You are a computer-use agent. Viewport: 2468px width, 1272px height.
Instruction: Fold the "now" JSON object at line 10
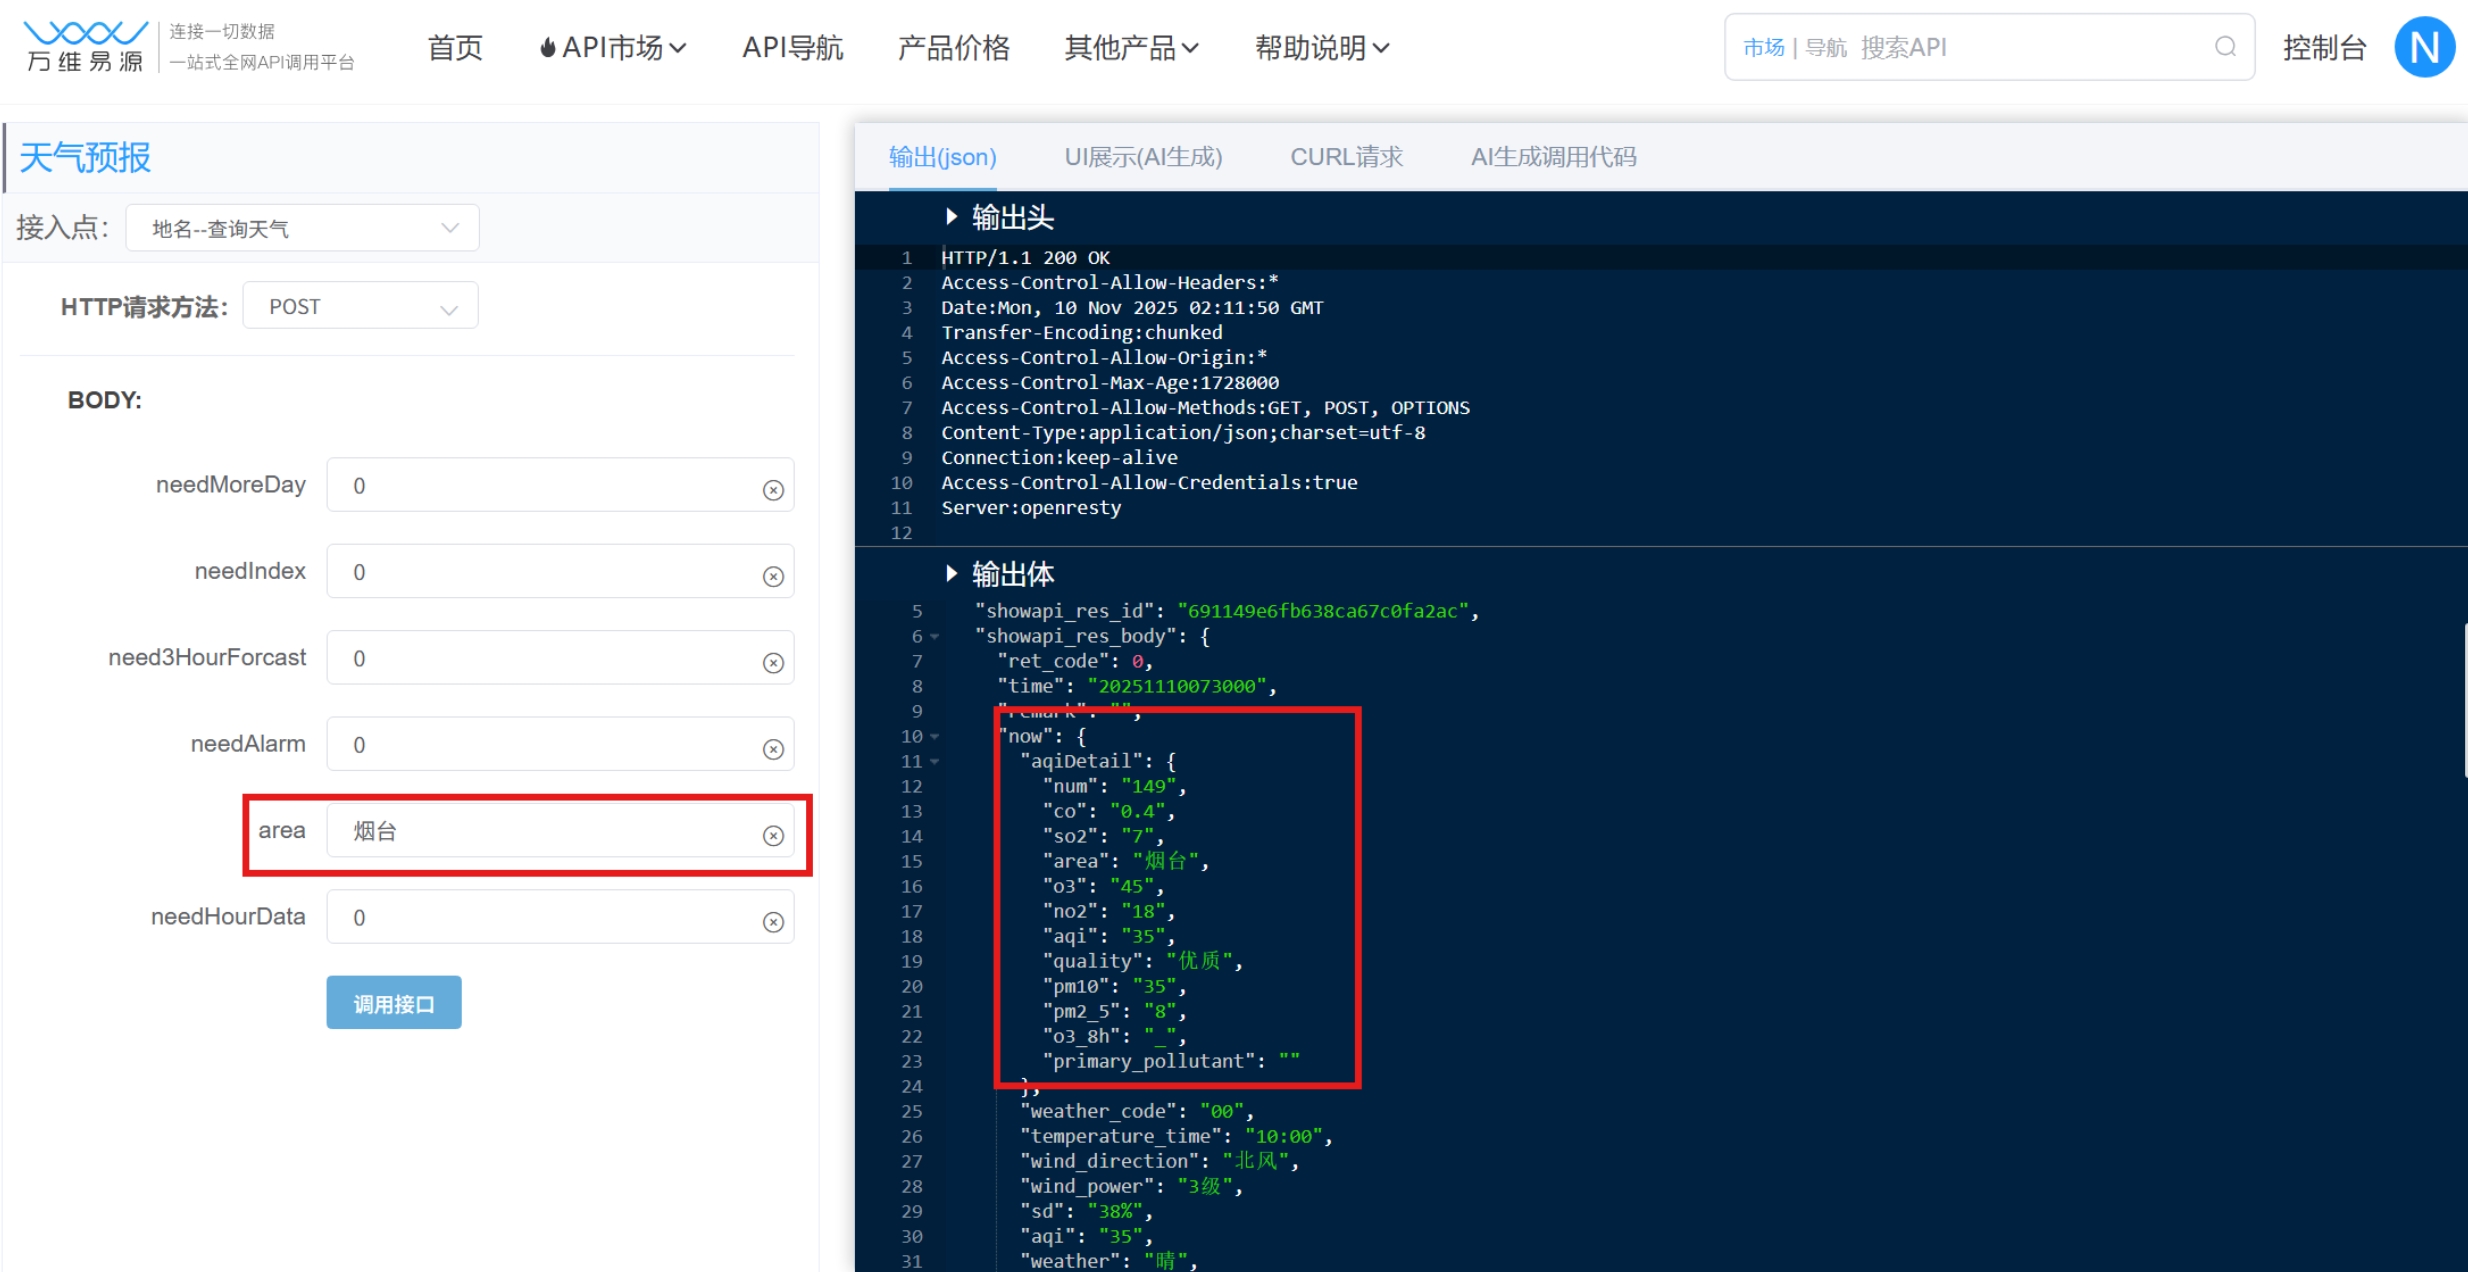coord(935,737)
